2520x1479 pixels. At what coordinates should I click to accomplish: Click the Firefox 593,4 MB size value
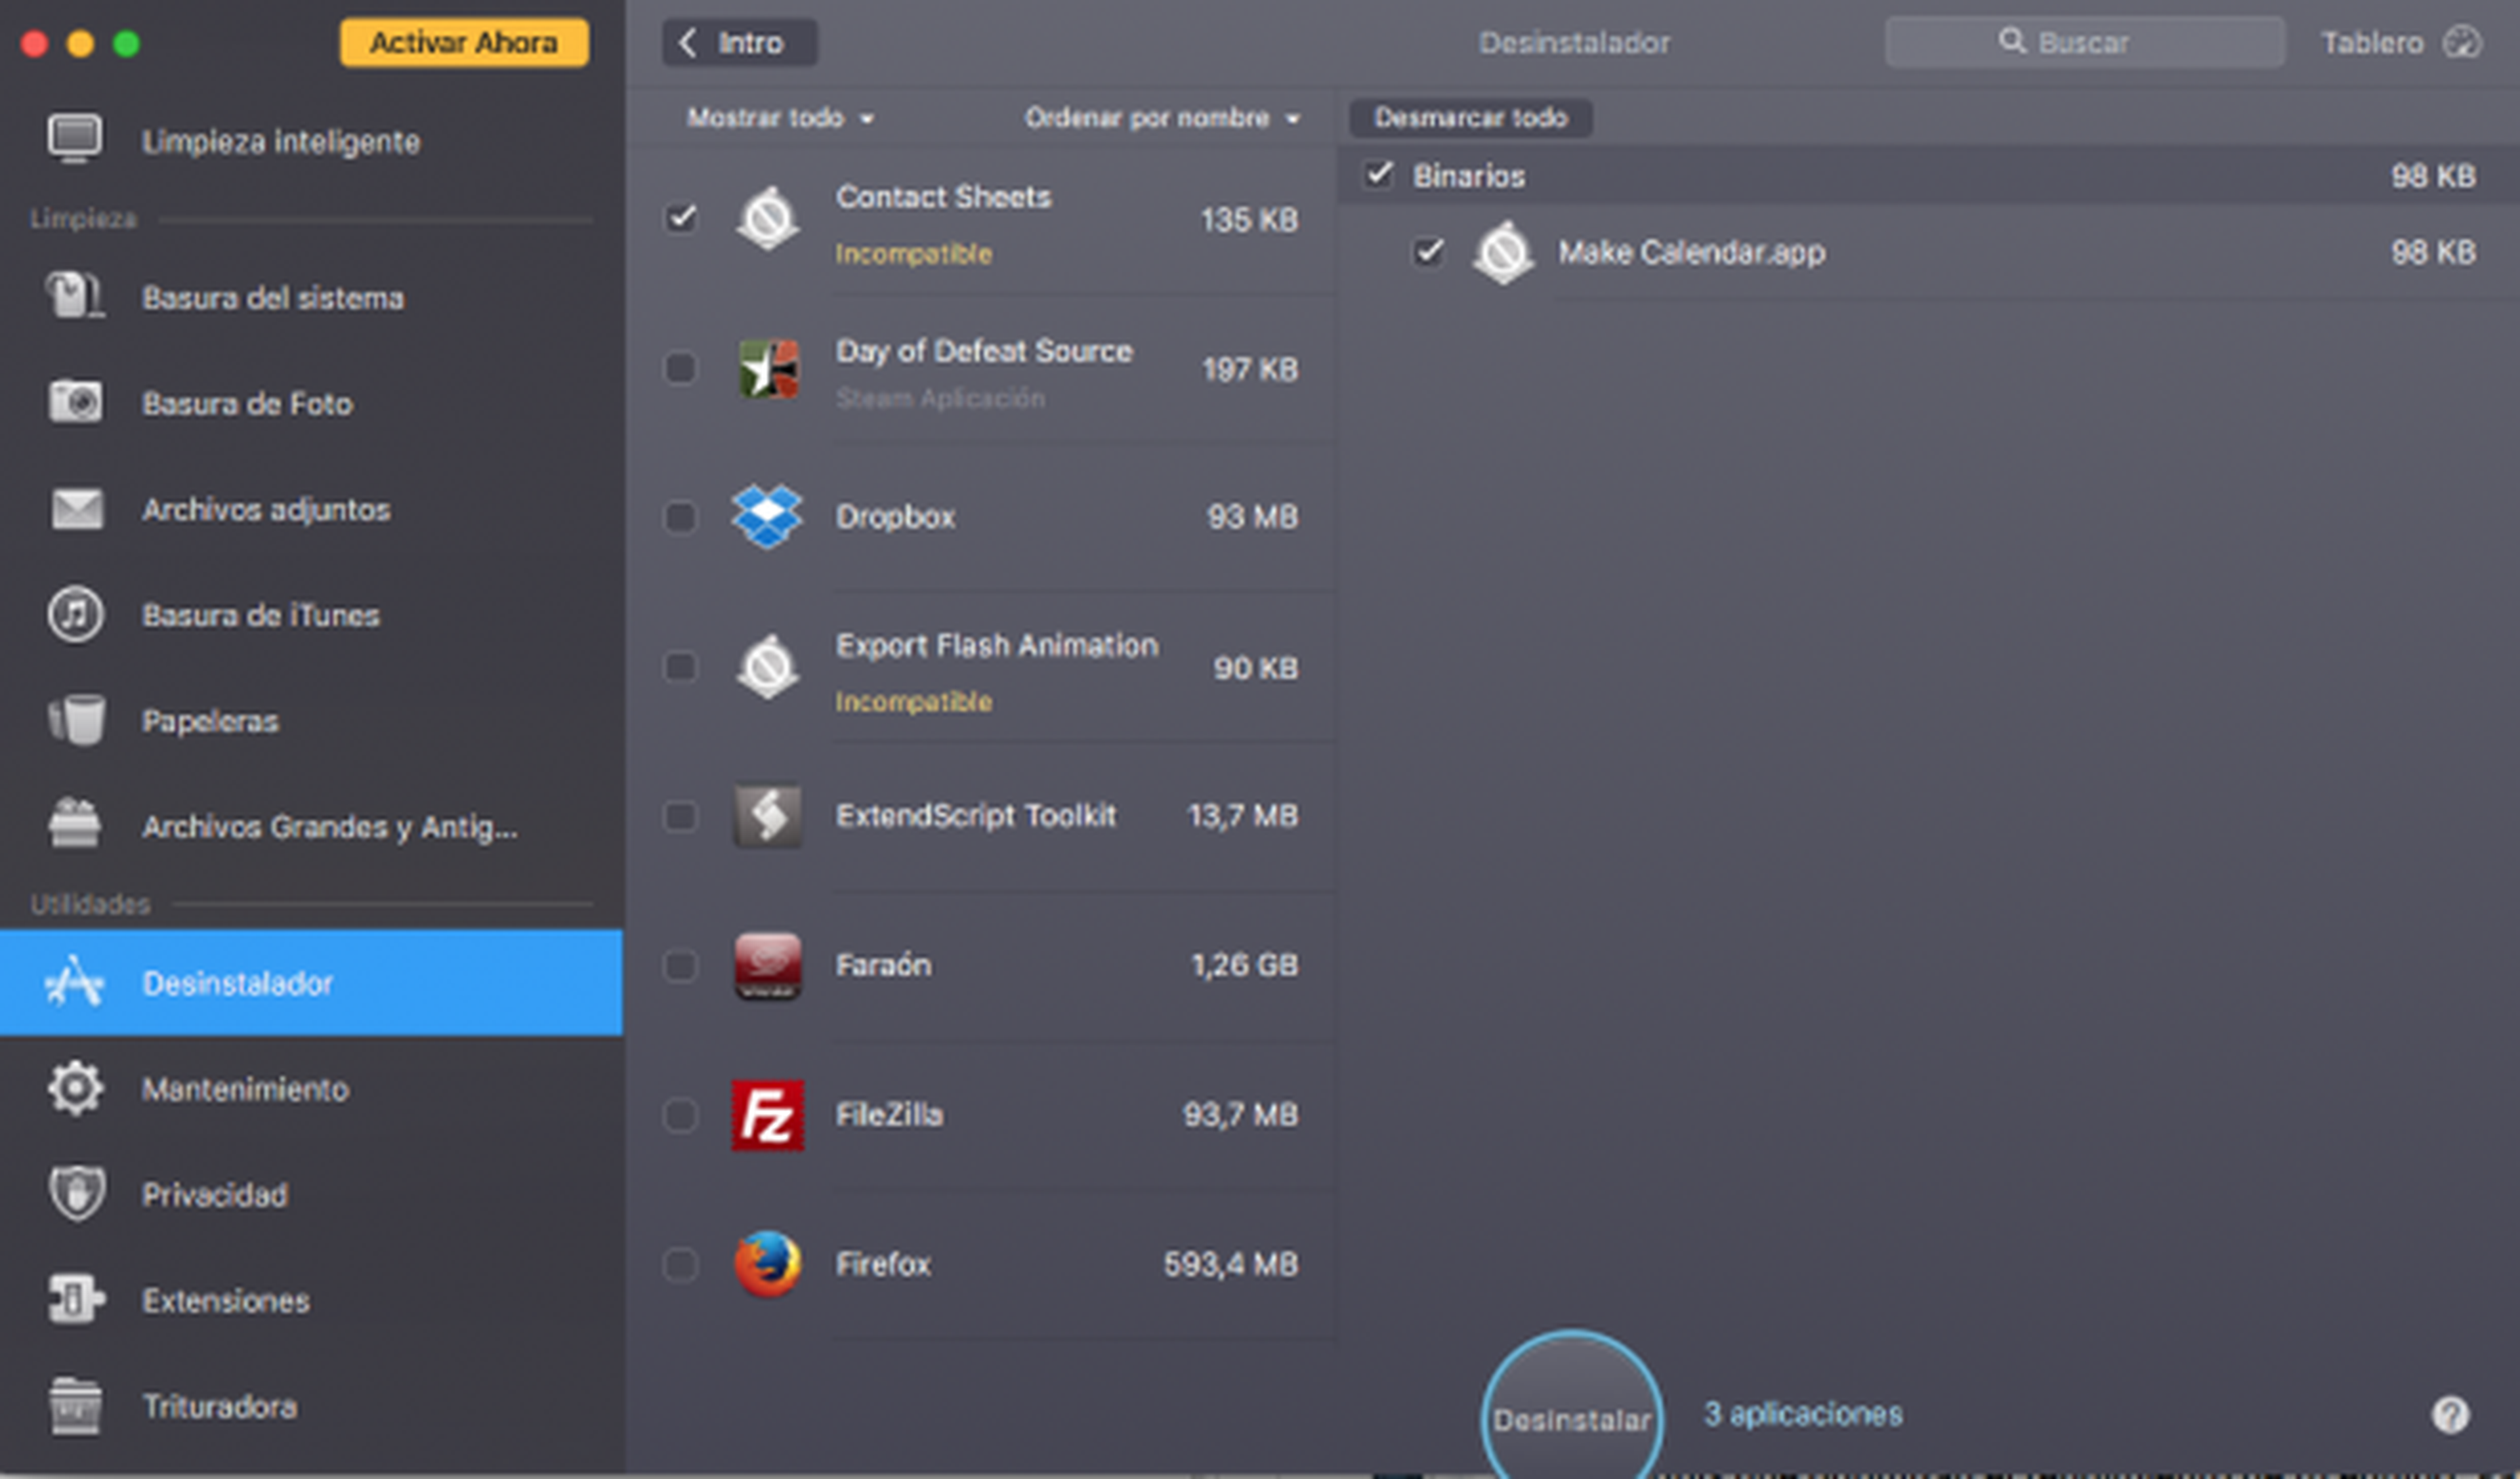tap(1231, 1264)
